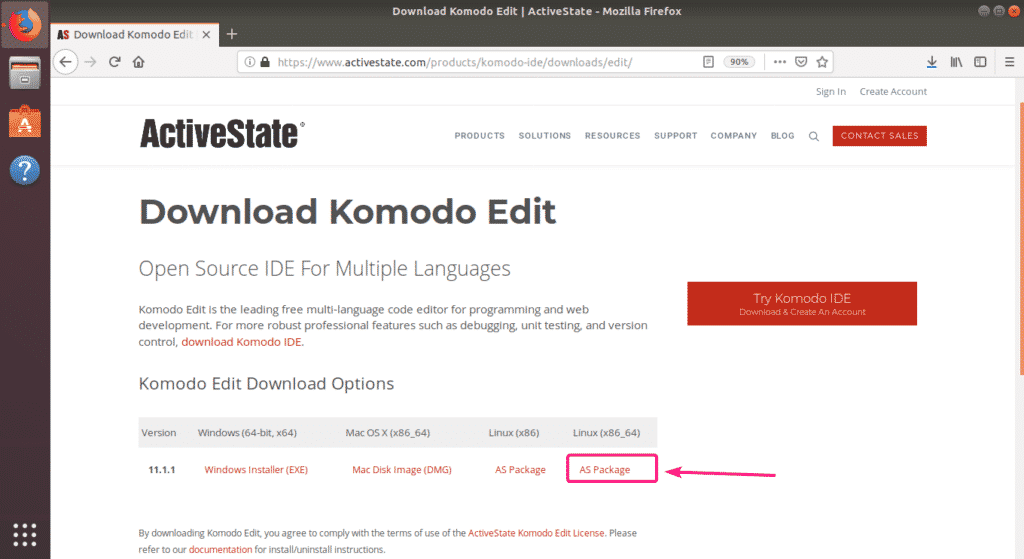1024x559 pixels.
Task: Click the website search magnifier icon
Action: coord(814,136)
